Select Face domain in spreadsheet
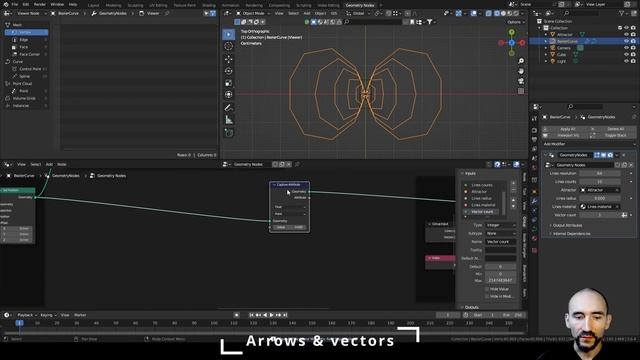The width and height of the screenshot is (640, 360). 26,47
